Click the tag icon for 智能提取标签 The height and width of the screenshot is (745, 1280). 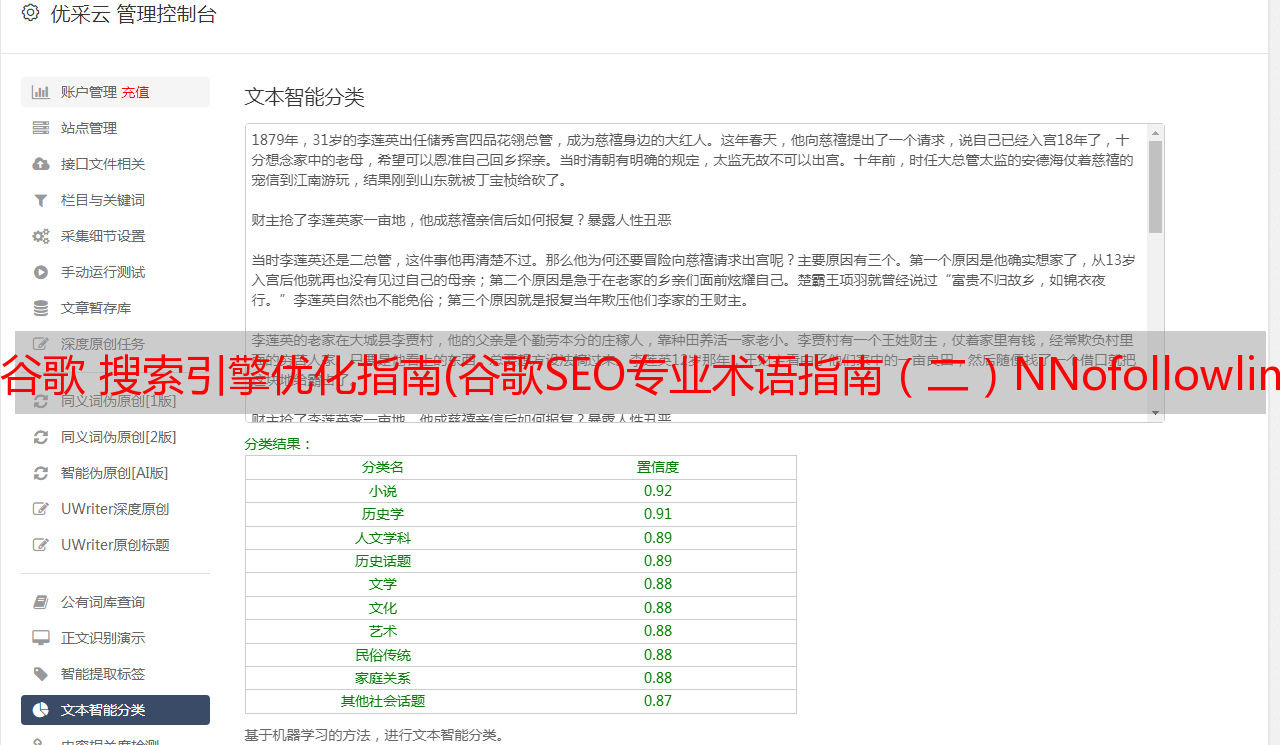[41, 674]
